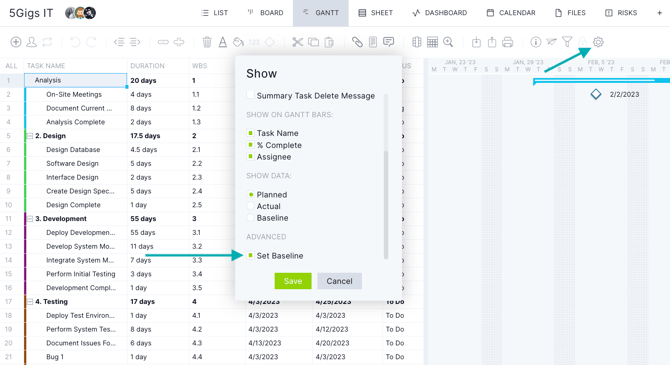Click the info circle icon
670x365 pixels.
[535, 42]
